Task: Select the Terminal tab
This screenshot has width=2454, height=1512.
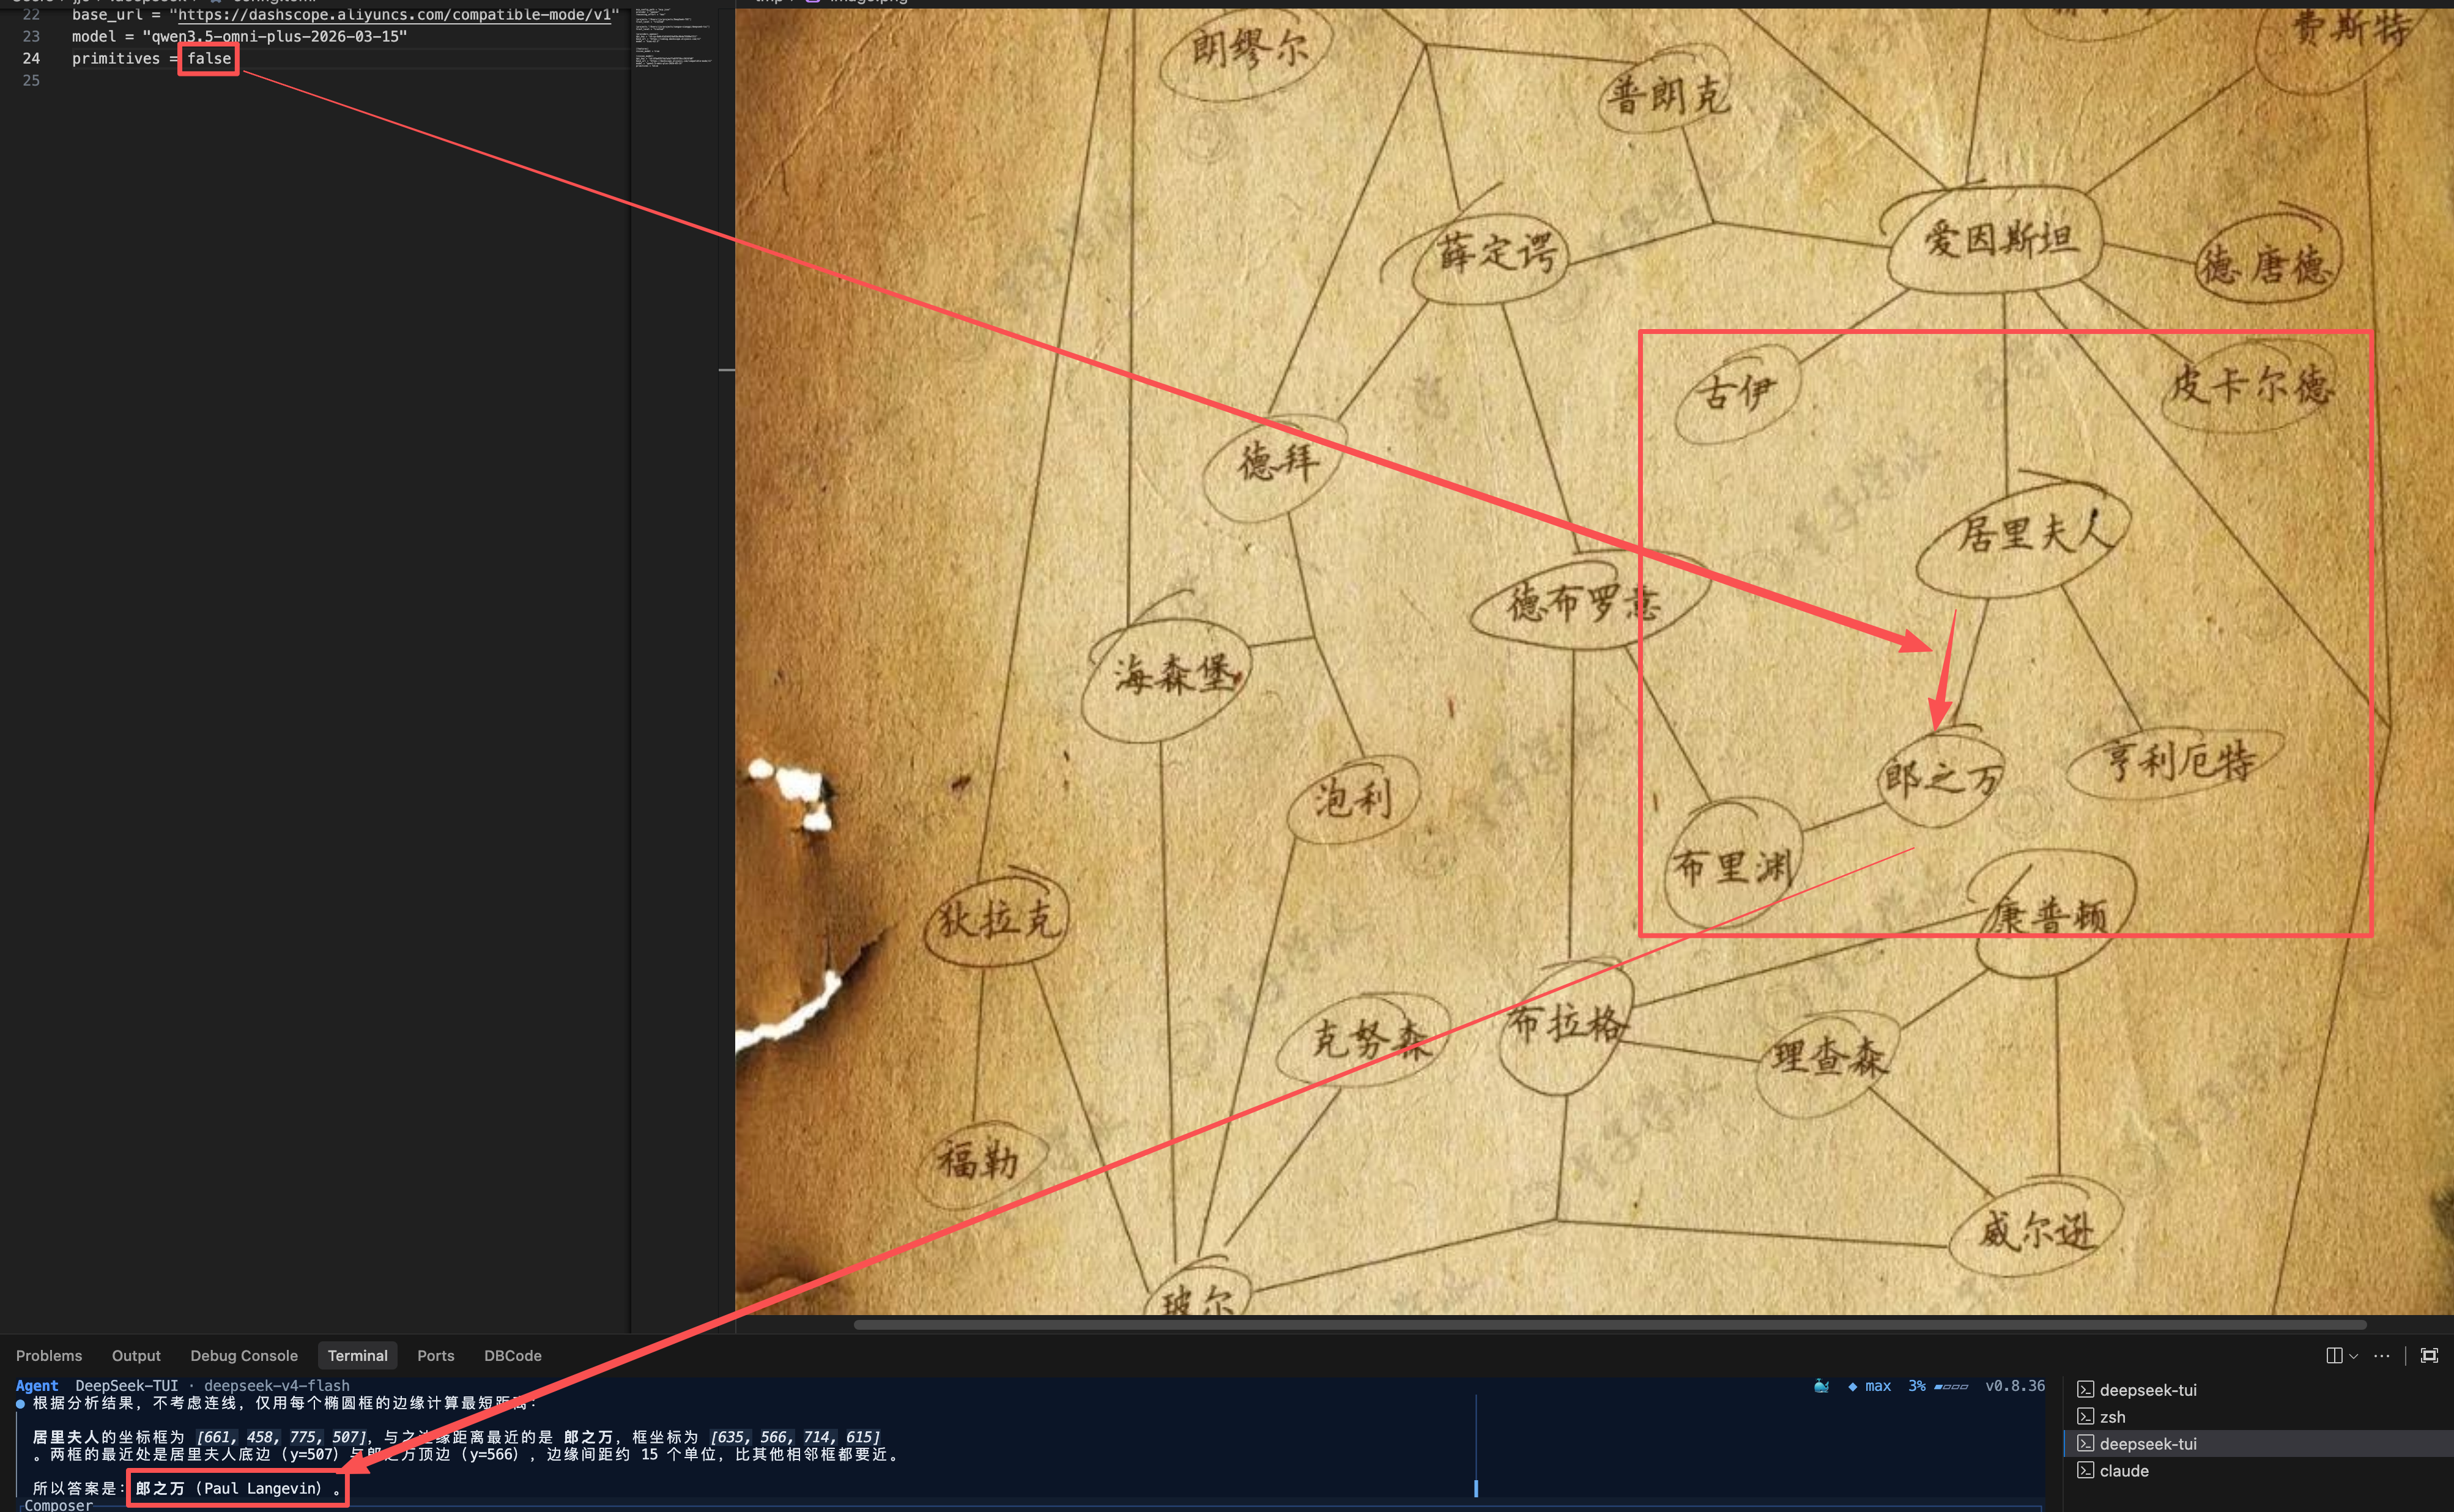Action: click(357, 1355)
